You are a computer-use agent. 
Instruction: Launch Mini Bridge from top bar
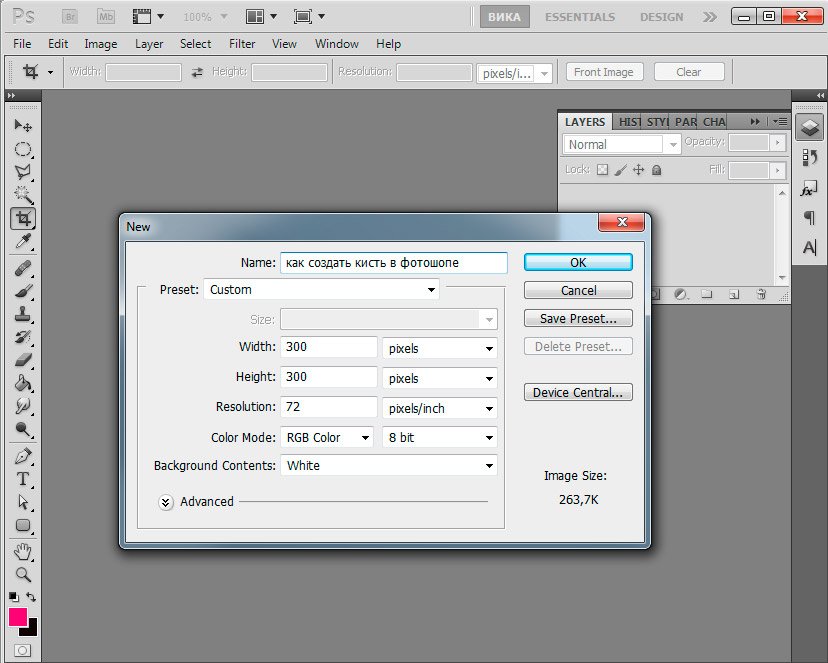coord(106,17)
